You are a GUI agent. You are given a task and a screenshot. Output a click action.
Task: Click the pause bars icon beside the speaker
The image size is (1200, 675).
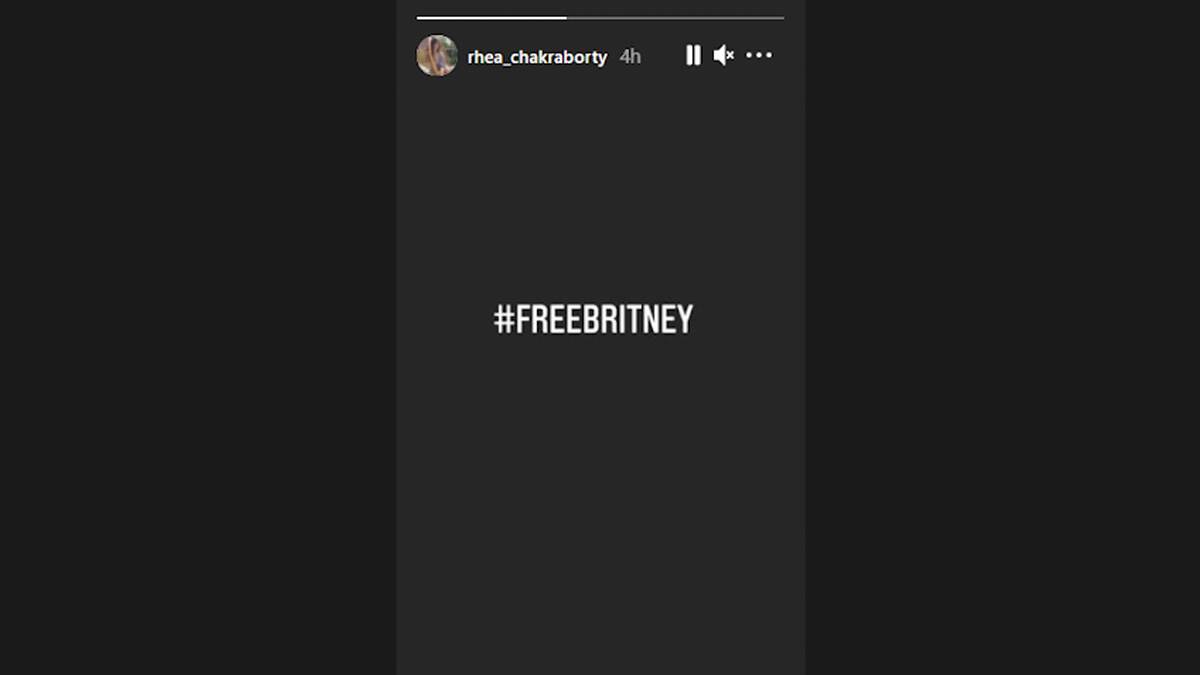point(693,56)
